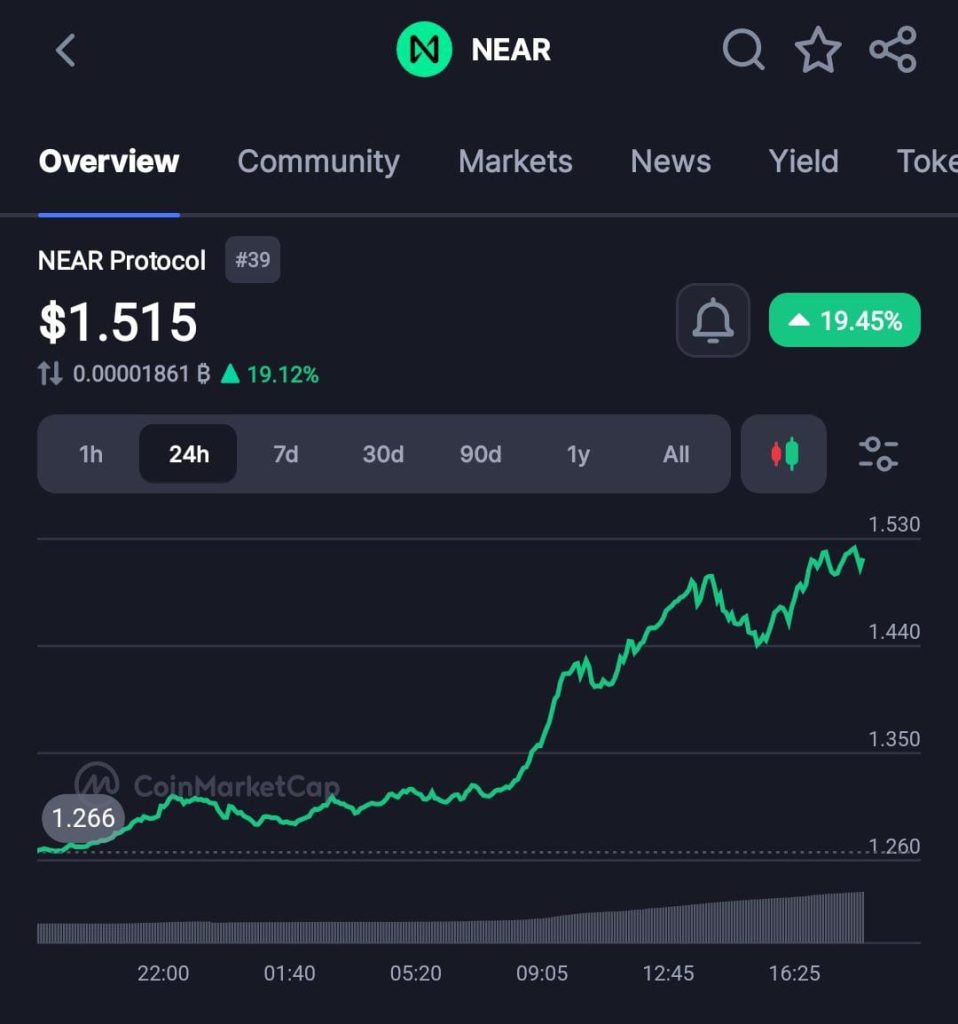The image size is (958, 1024).
Task: Open the Markets tab
Action: (515, 161)
